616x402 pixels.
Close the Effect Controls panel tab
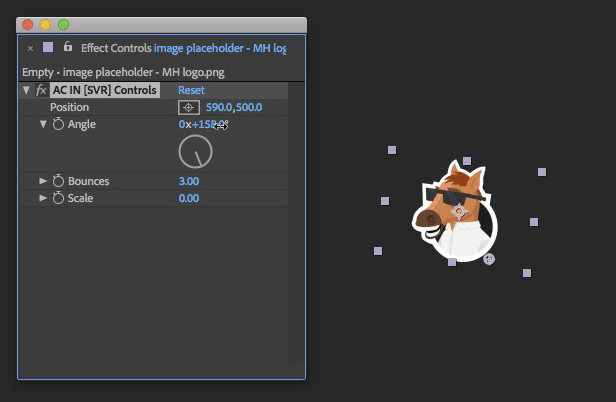(30, 48)
